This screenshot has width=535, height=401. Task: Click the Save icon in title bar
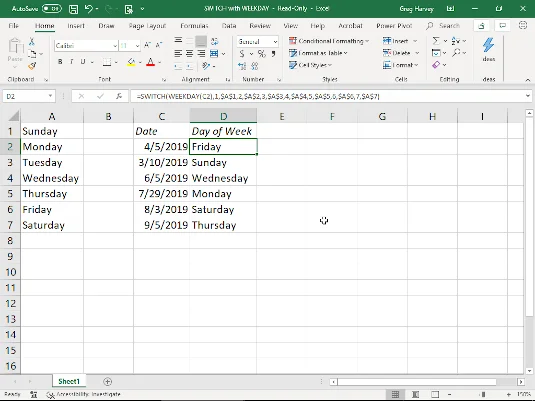pyautogui.click(x=73, y=9)
